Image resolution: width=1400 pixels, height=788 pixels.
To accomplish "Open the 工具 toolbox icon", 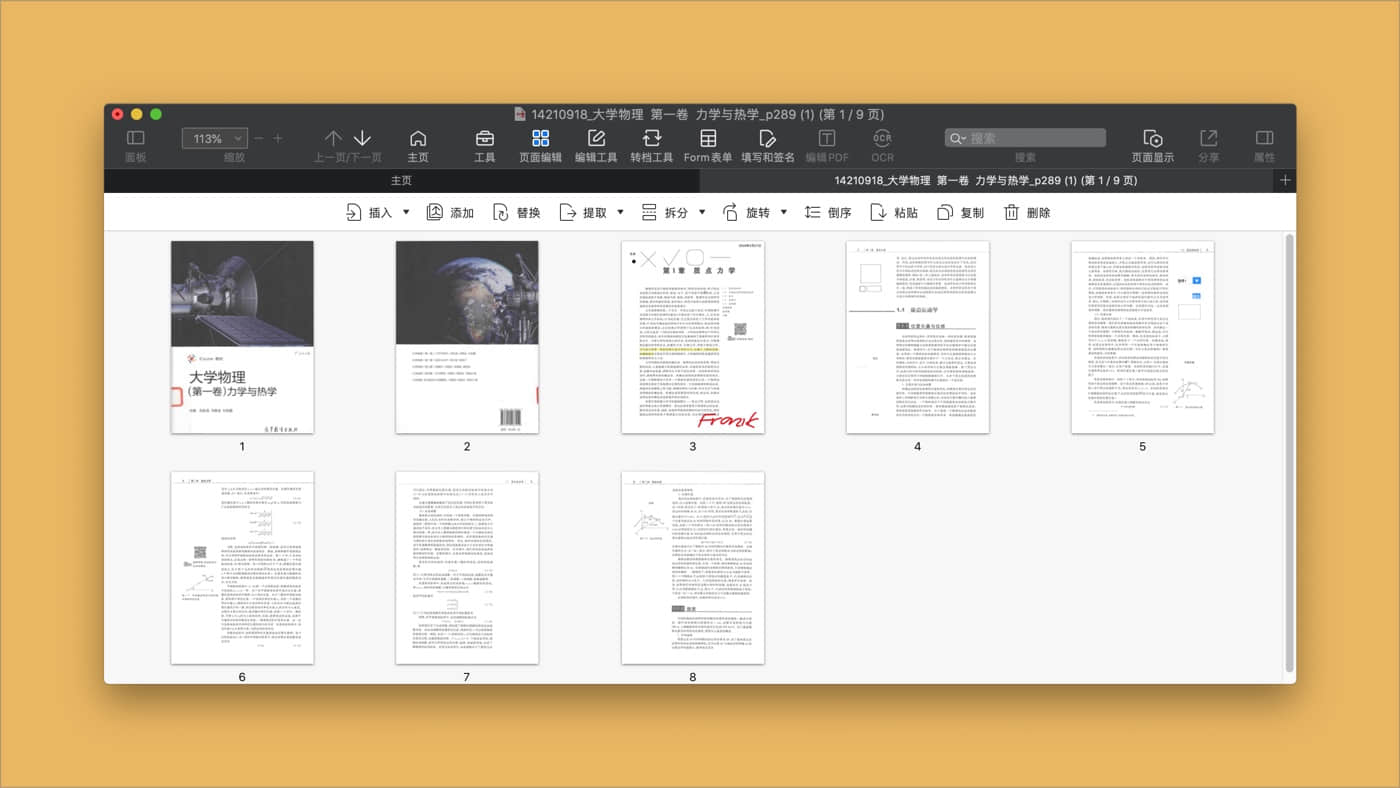I will 484,139.
